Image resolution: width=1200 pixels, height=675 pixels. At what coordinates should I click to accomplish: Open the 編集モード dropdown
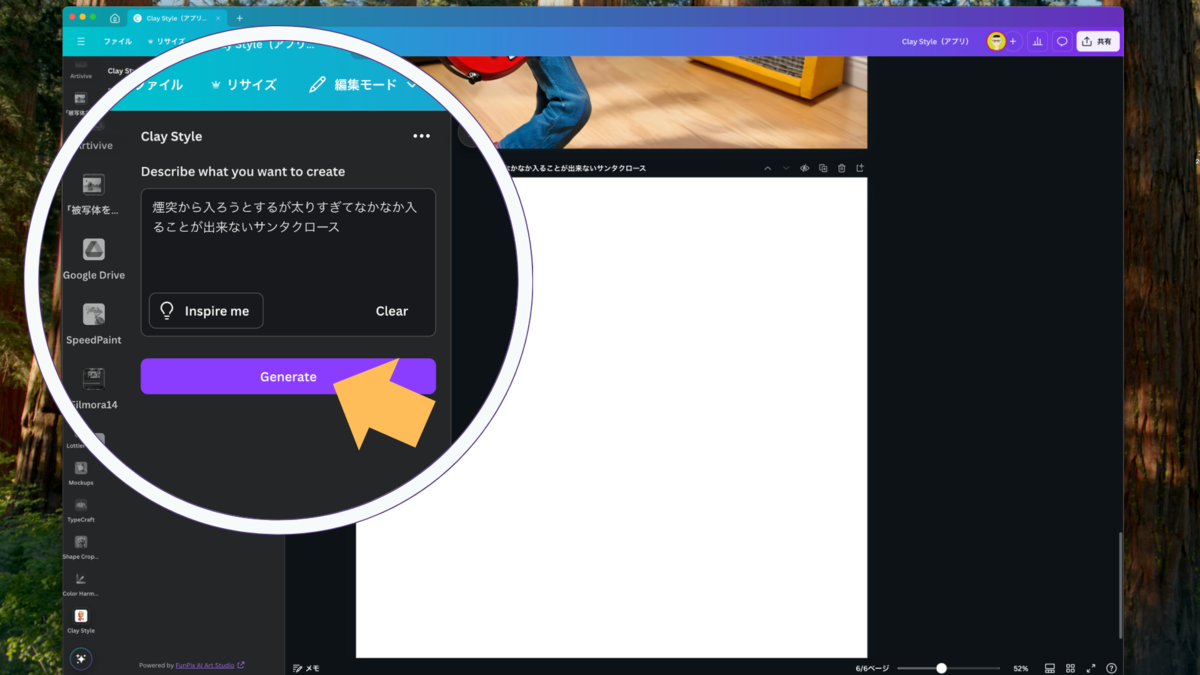(362, 85)
